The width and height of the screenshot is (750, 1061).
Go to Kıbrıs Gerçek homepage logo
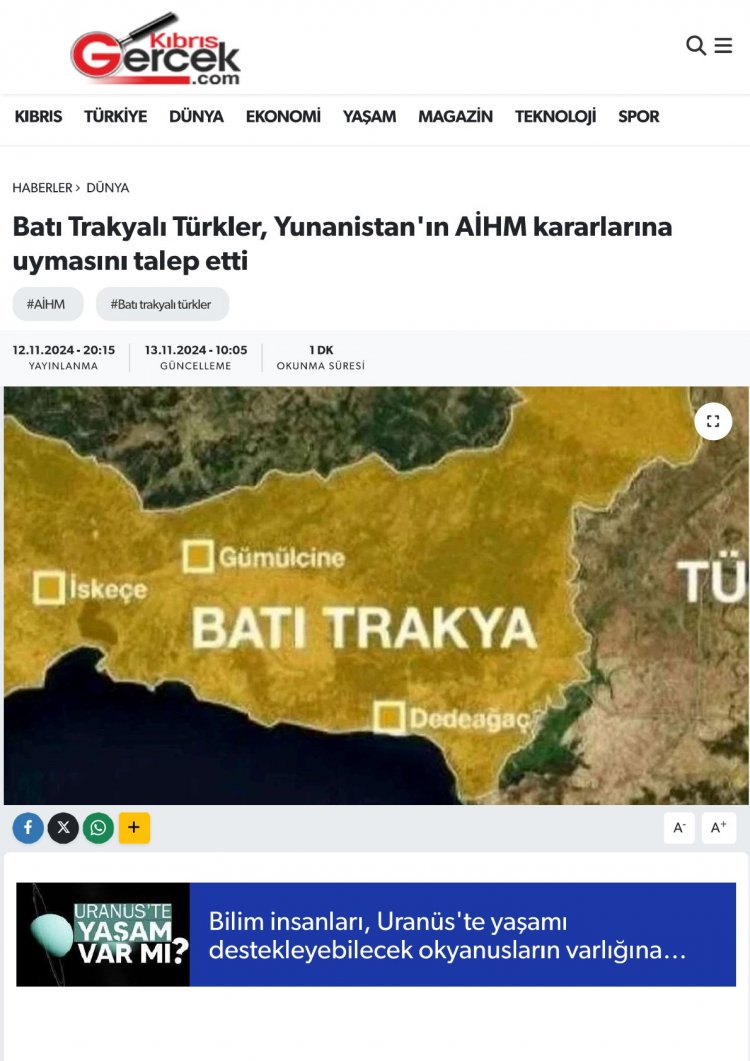(156, 49)
